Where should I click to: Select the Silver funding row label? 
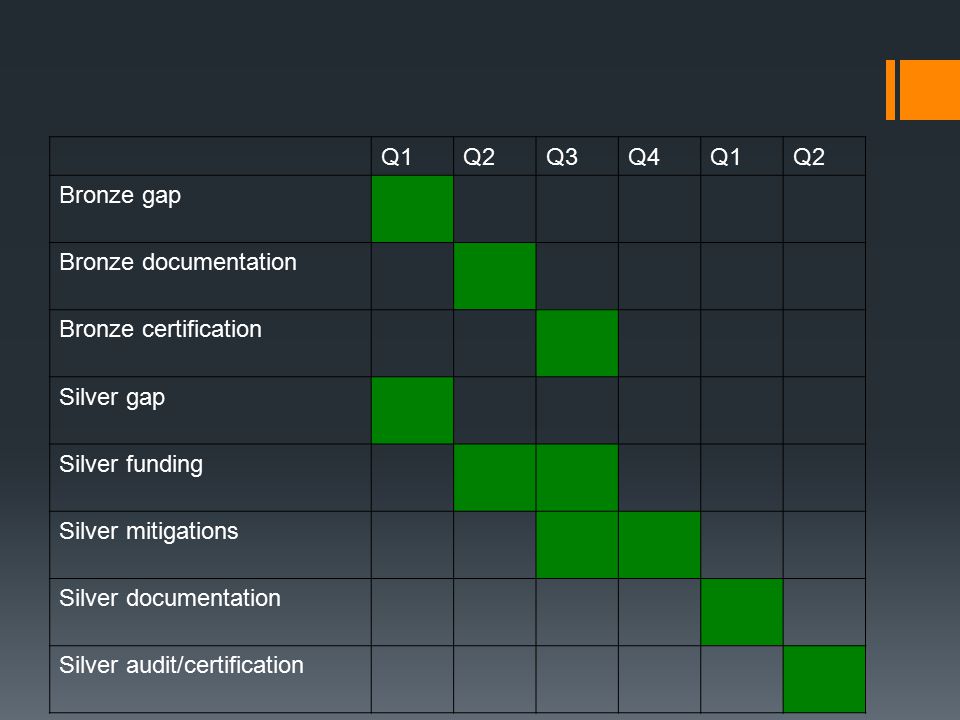131,465
